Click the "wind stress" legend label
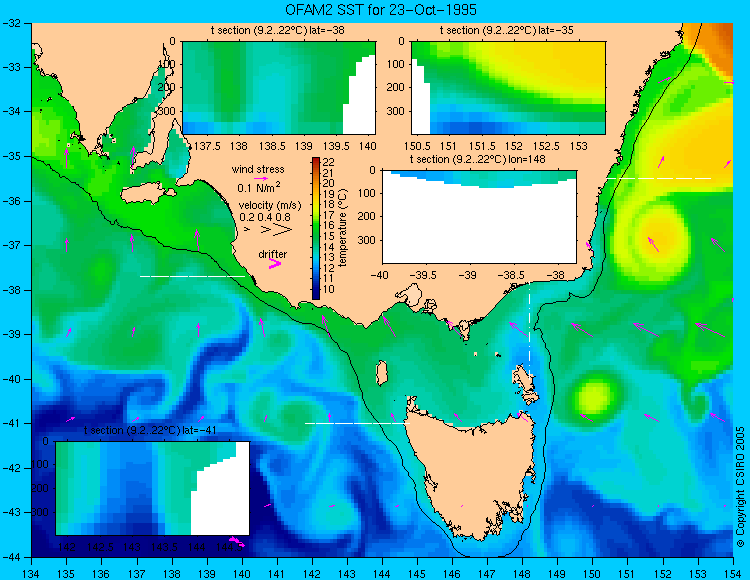Screen dimensions: 750x580 pyautogui.click(x=258, y=169)
